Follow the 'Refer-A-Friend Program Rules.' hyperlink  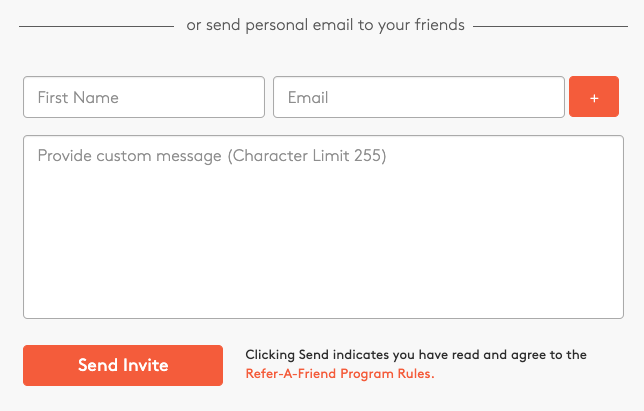340,374
